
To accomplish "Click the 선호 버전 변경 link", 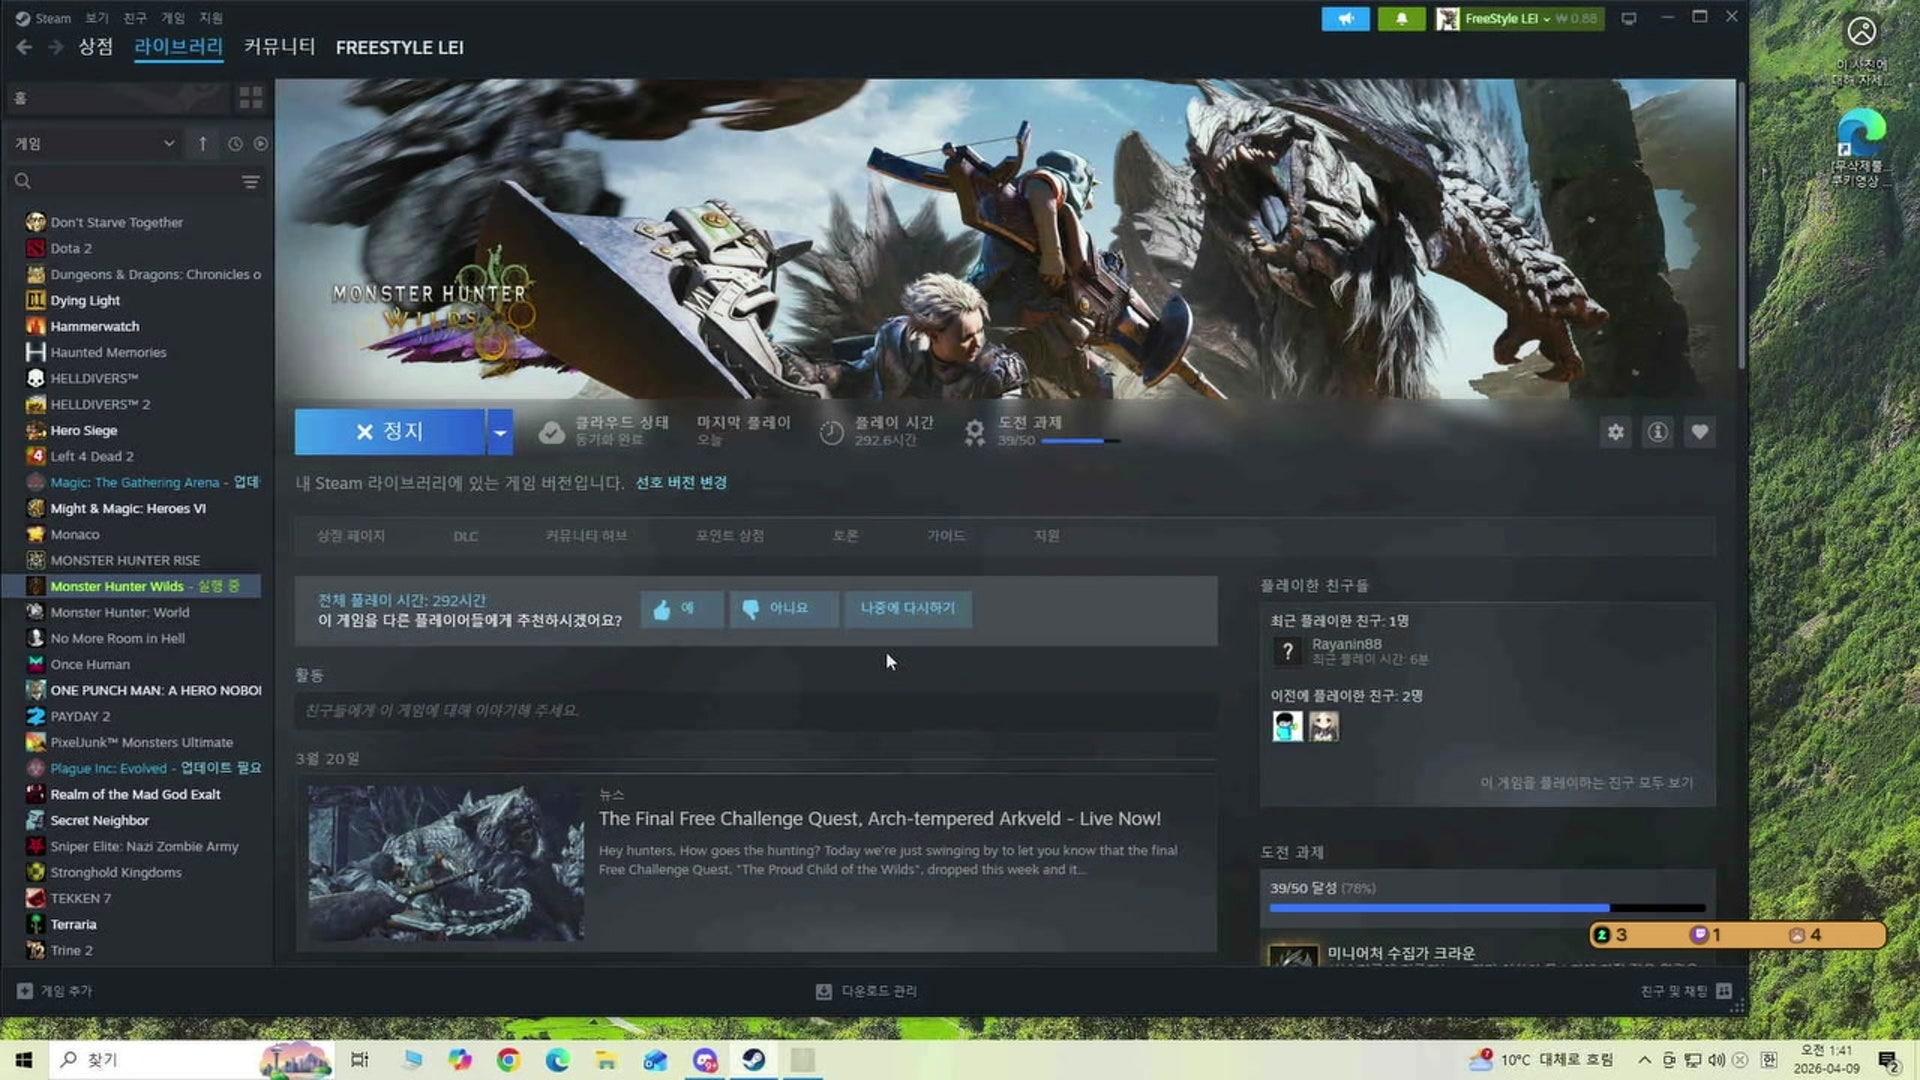I will coord(681,483).
